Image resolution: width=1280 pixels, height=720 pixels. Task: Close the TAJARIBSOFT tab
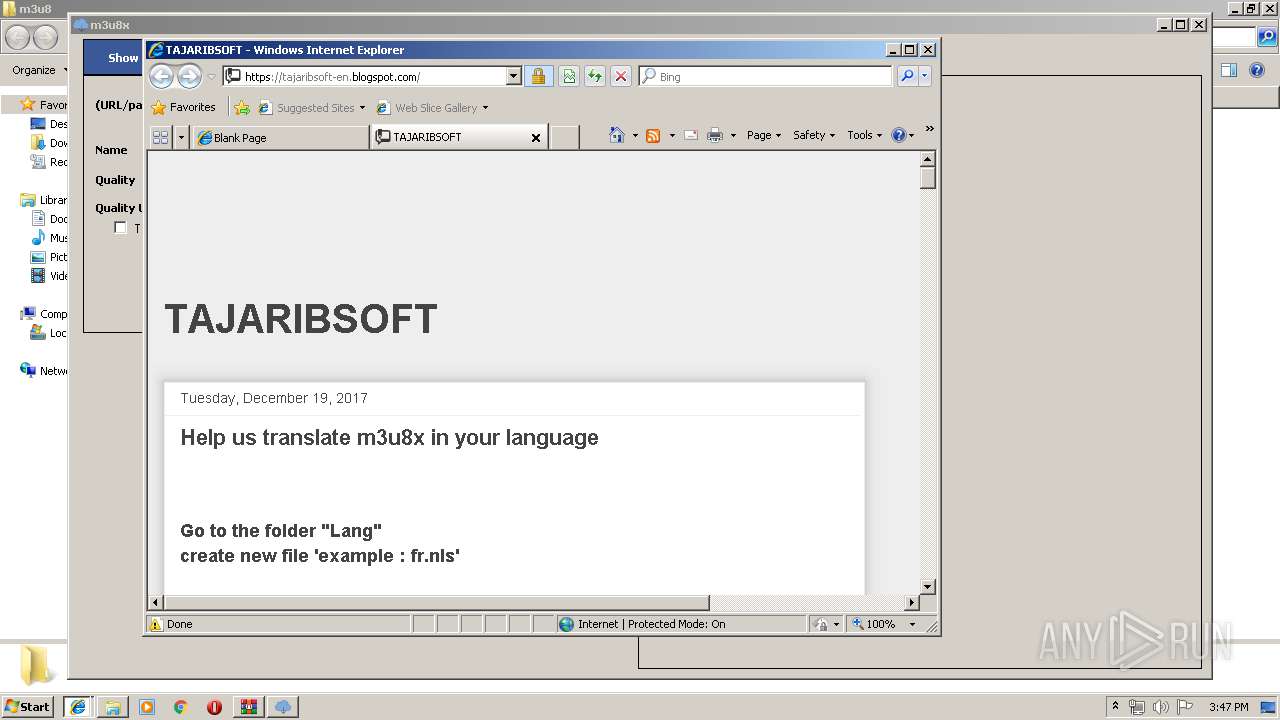coord(536,138)
